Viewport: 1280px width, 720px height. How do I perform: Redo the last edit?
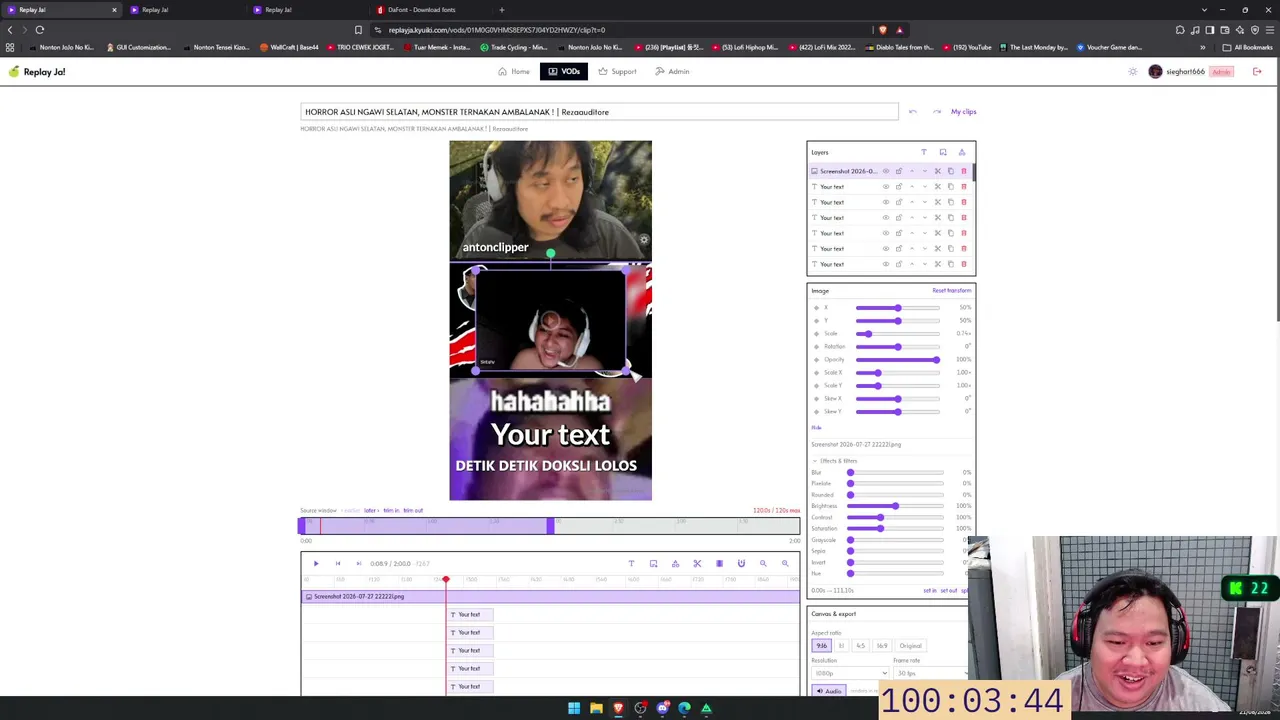pyautogui.click(x=936, y=112)
